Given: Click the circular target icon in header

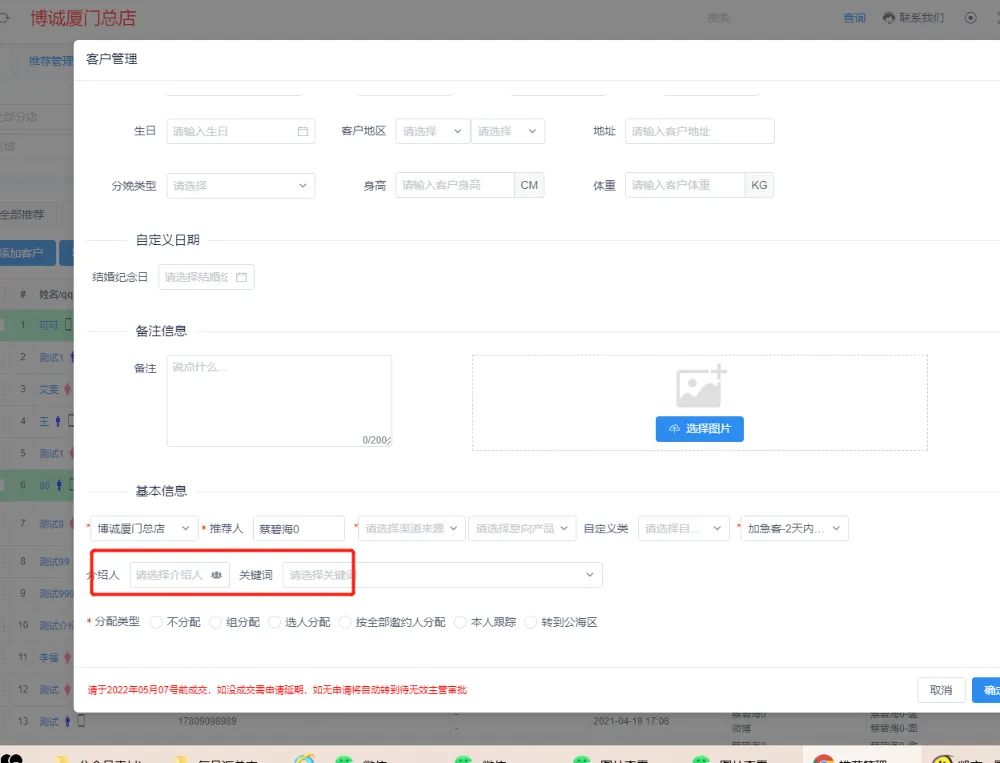Looking at the screenshot, I should tap(970, 18).
